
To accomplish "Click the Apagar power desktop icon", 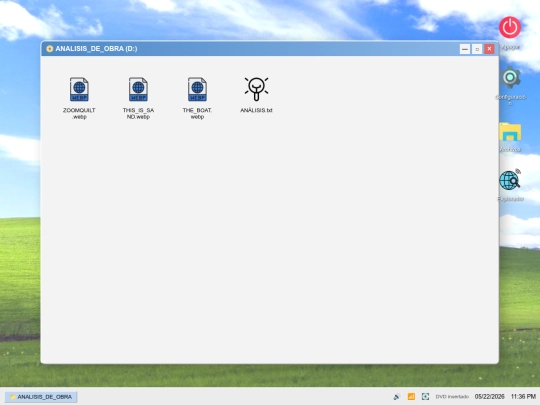I will [x=510, y=27].
